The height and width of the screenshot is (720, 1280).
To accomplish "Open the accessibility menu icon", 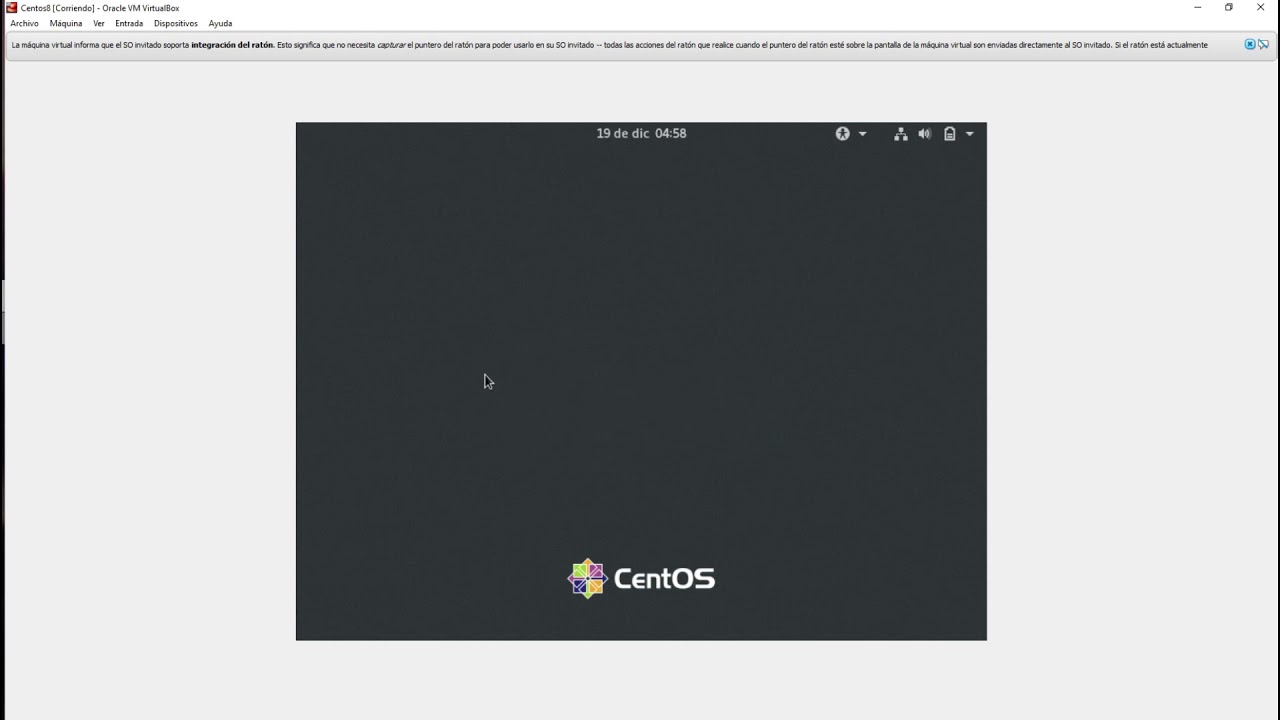I will coord(843,134).
